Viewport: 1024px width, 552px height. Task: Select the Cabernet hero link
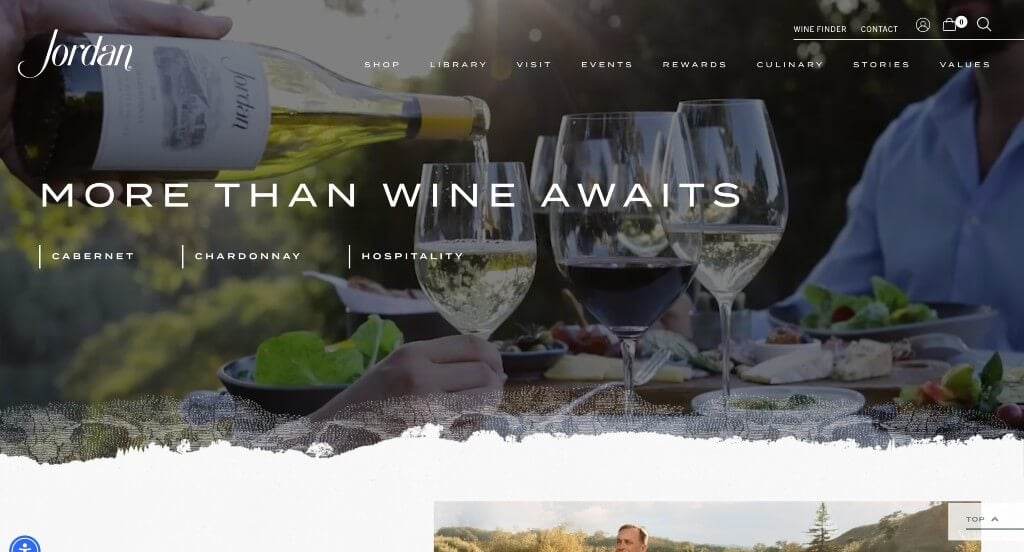pyautogui.click(x=93, y=256)
